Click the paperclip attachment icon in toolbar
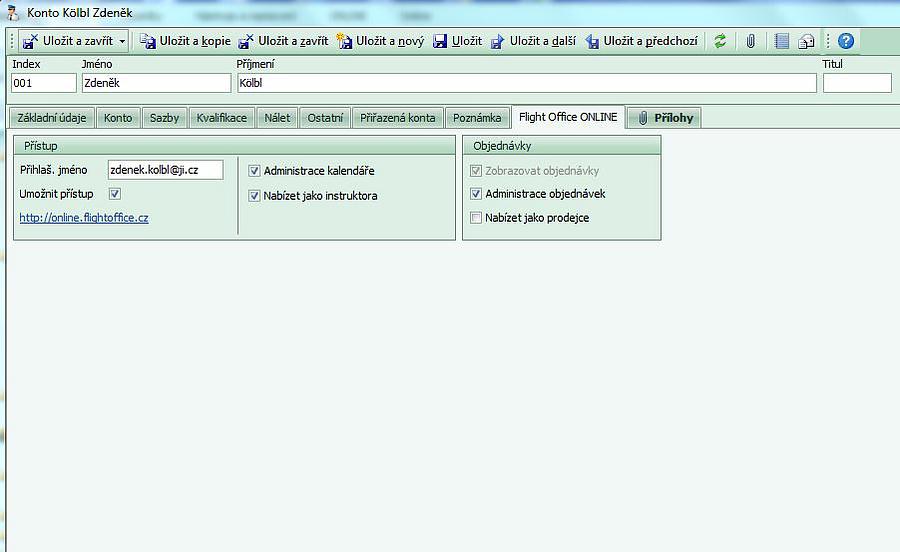This screenshot has height=552, width=900. click(x=750, y=41)
